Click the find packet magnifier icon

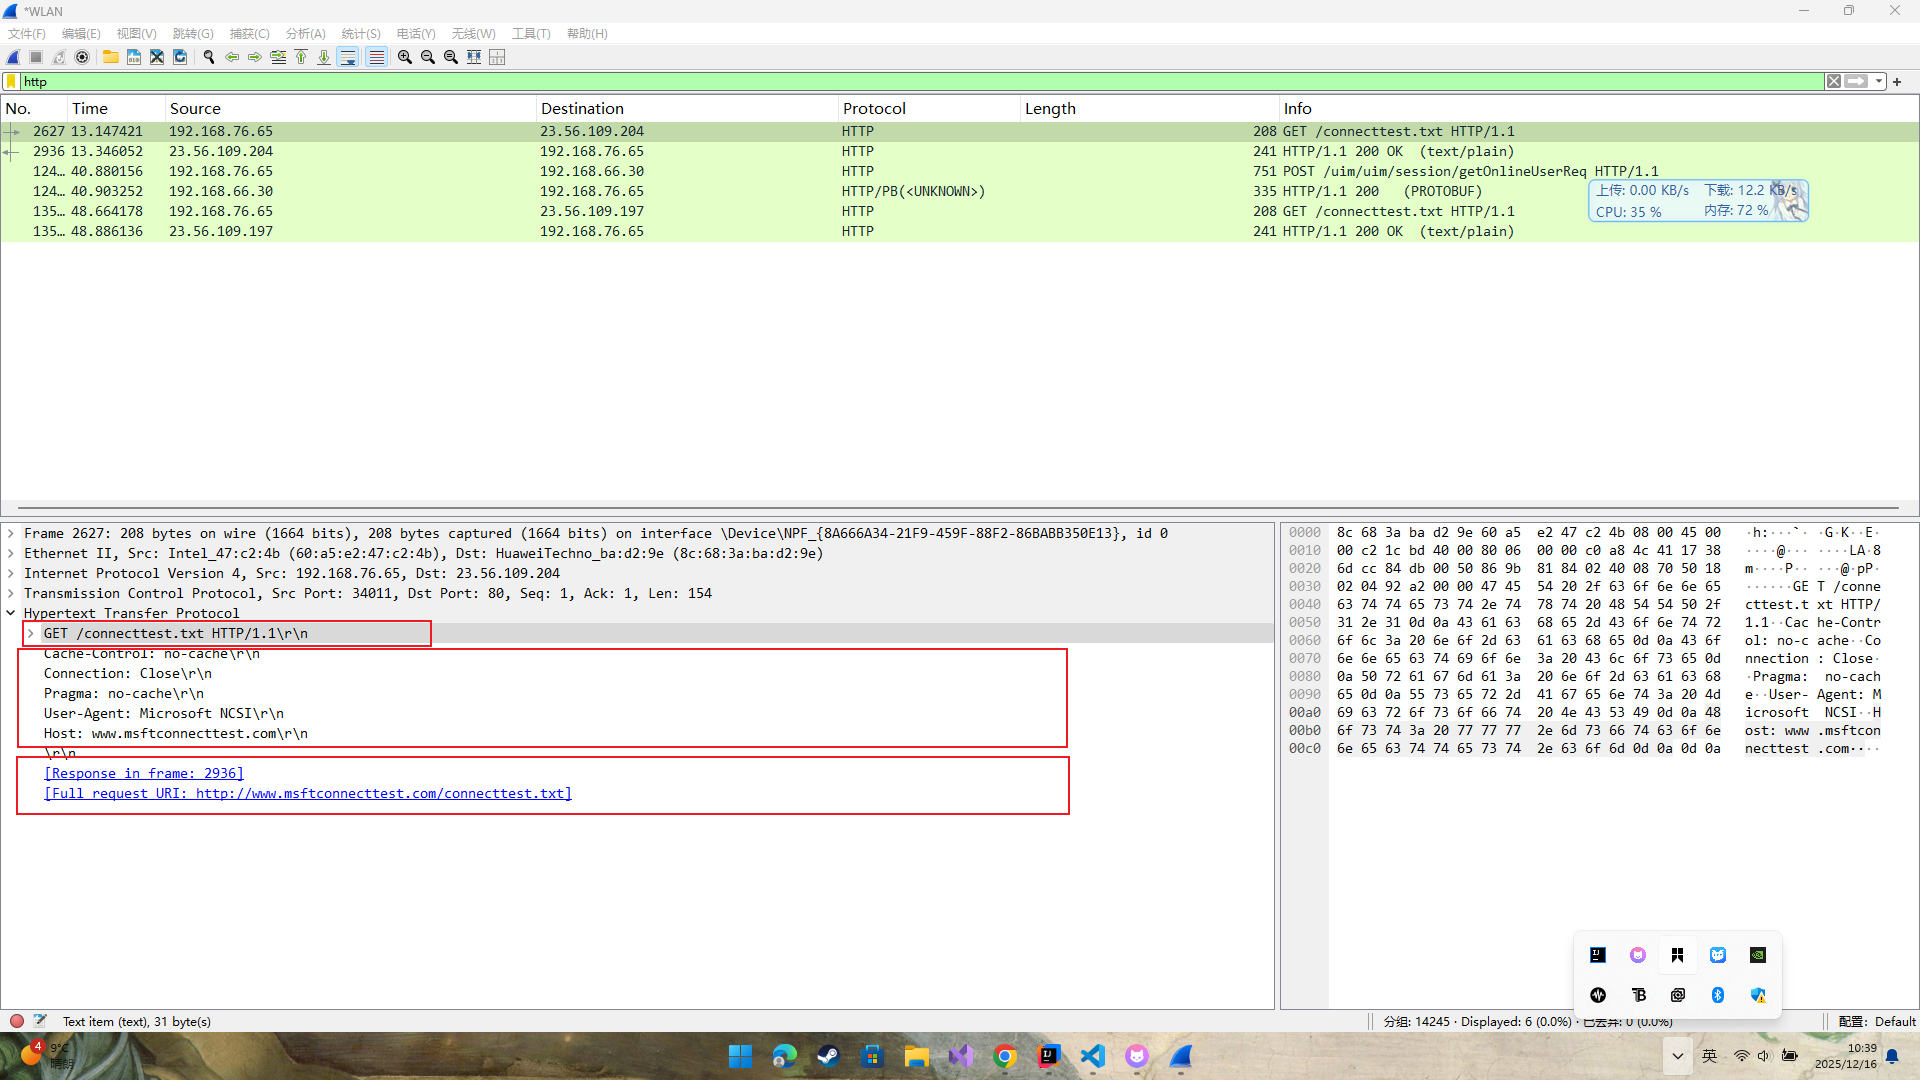tap(208, 57)
